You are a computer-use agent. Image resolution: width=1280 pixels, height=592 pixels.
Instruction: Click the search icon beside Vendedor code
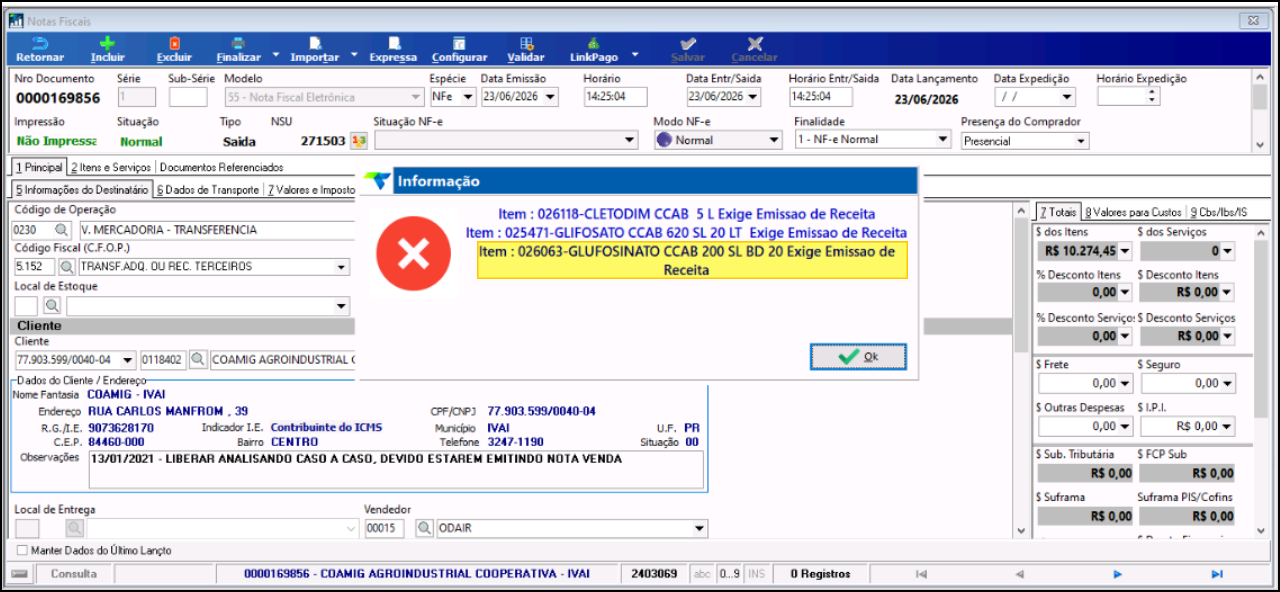click(x=425, y=529)
